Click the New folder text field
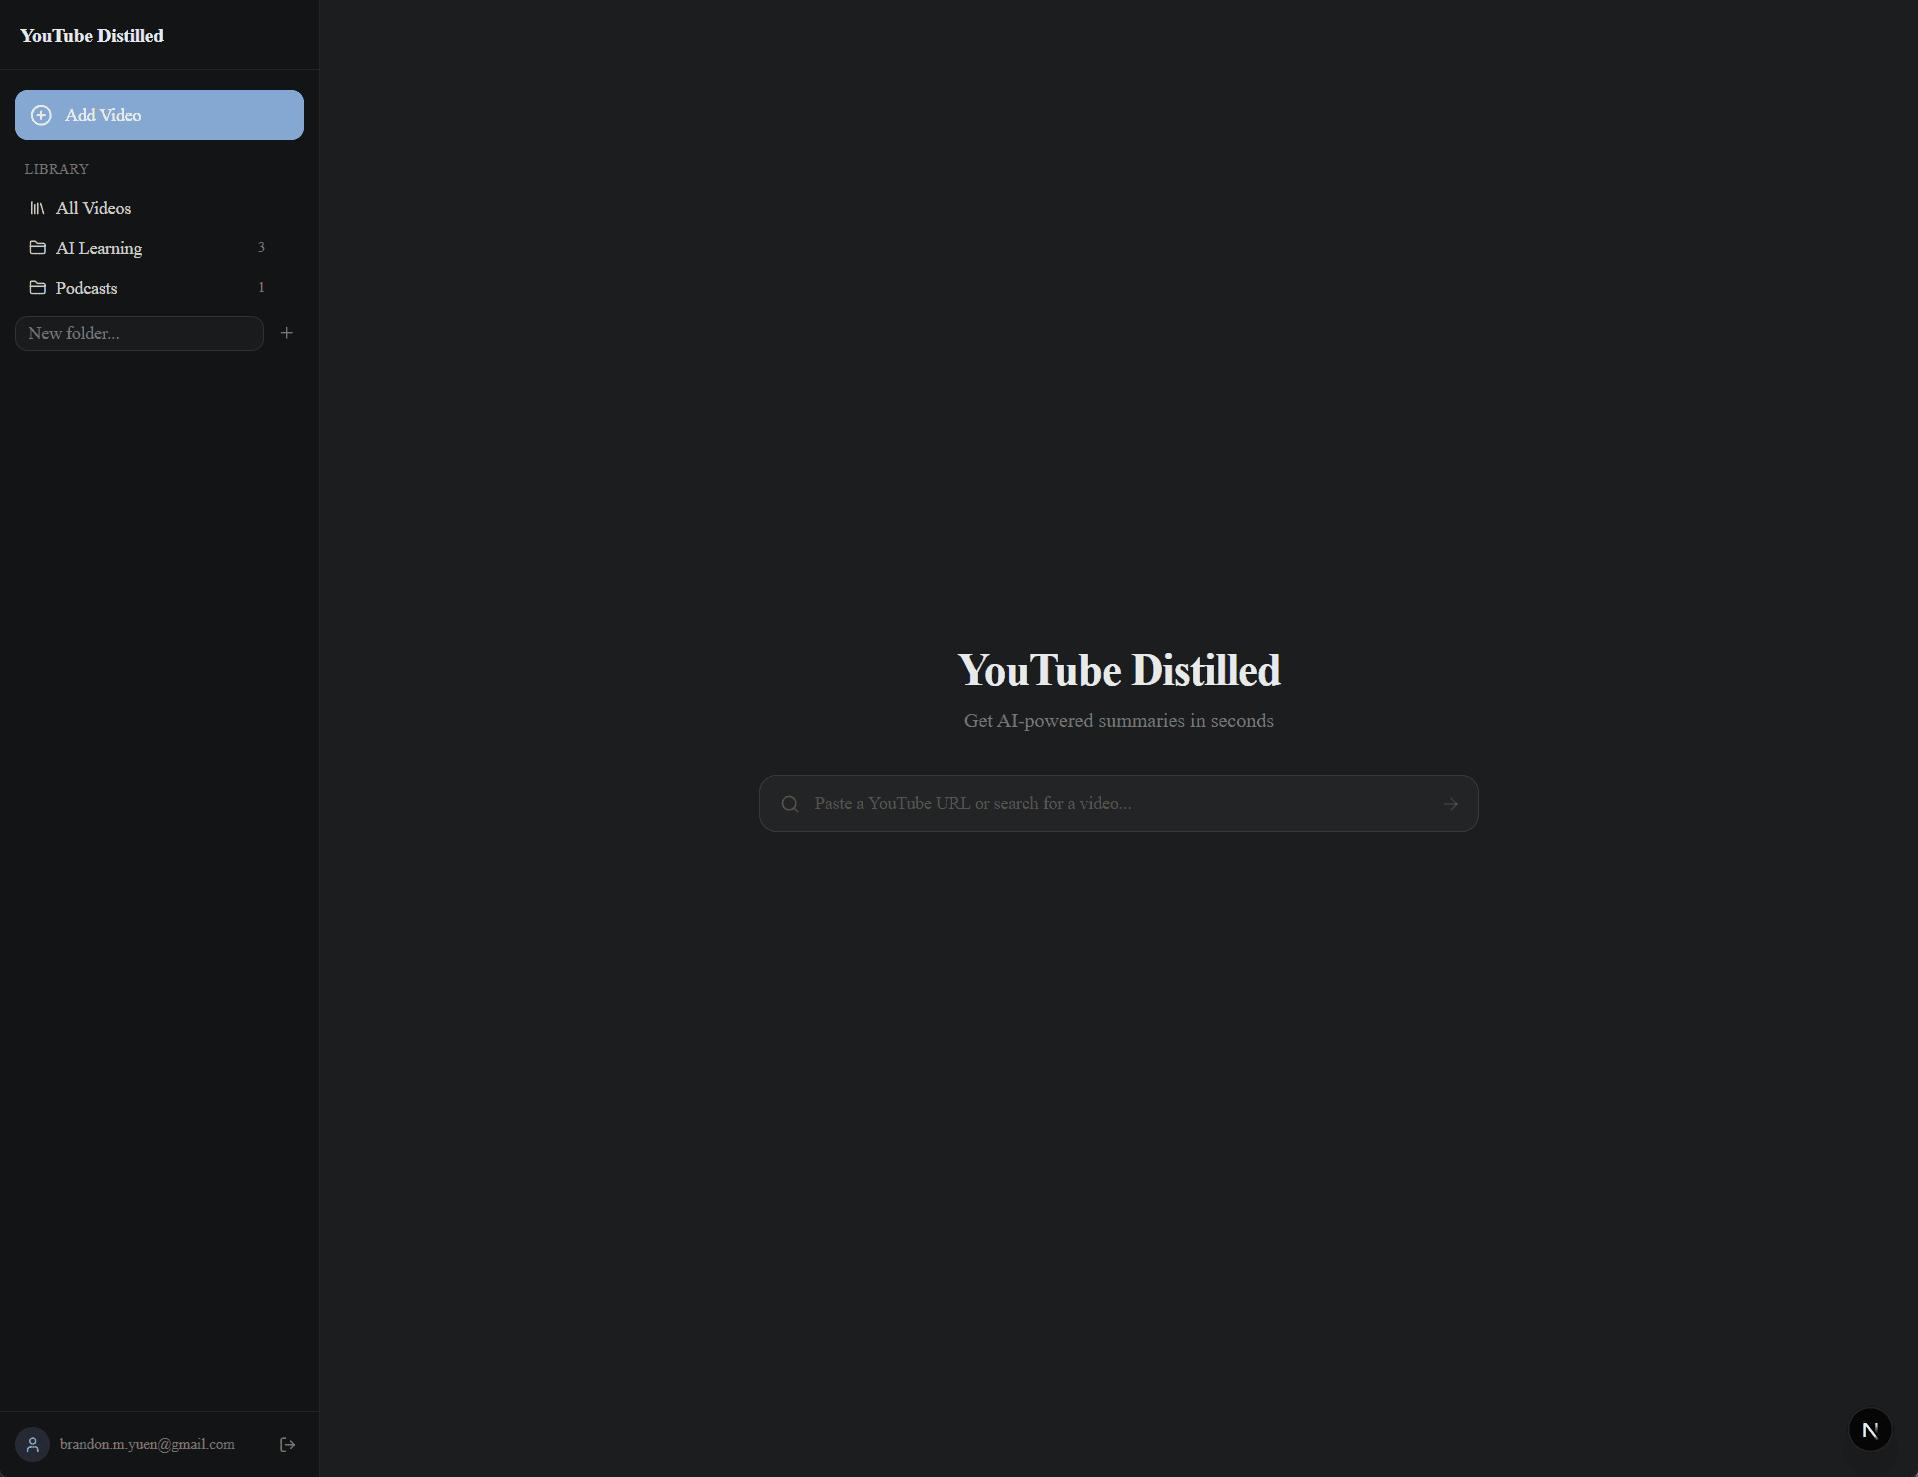The height and width of the screenshot is (1477, 1918). (x=139, y=333)
